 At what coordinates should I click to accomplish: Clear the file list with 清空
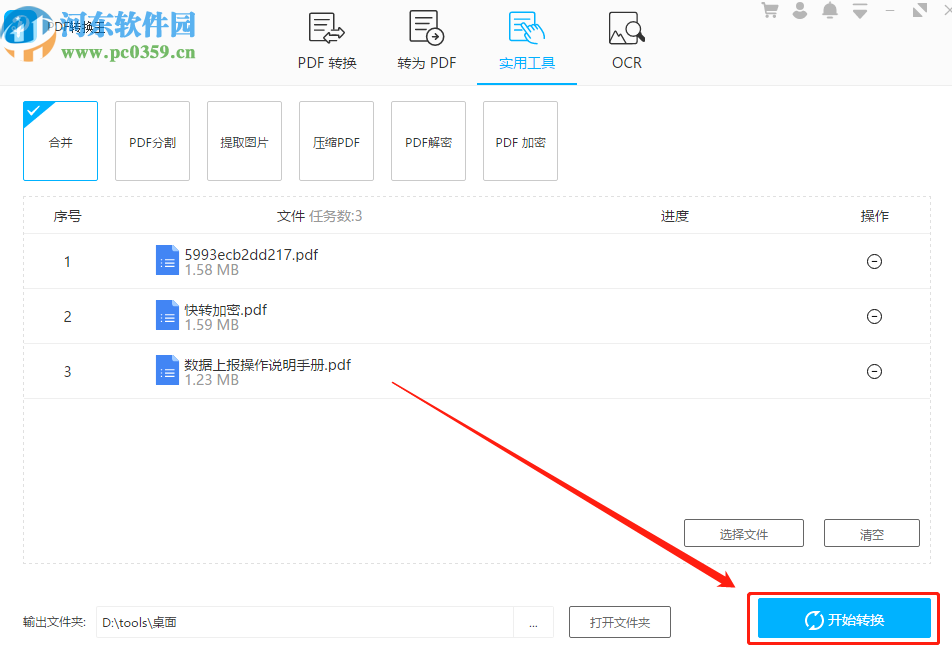pyautogui.click(x=871, y=532)
